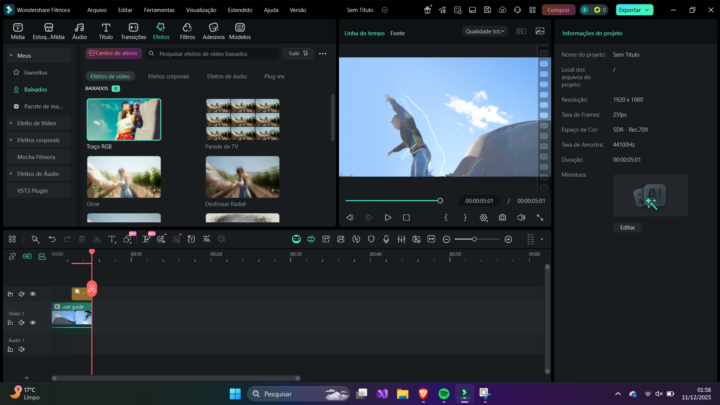Screen dimensions: 720x405
Task: Open the Adesivos stickers panel
Action: click(213, 27)
